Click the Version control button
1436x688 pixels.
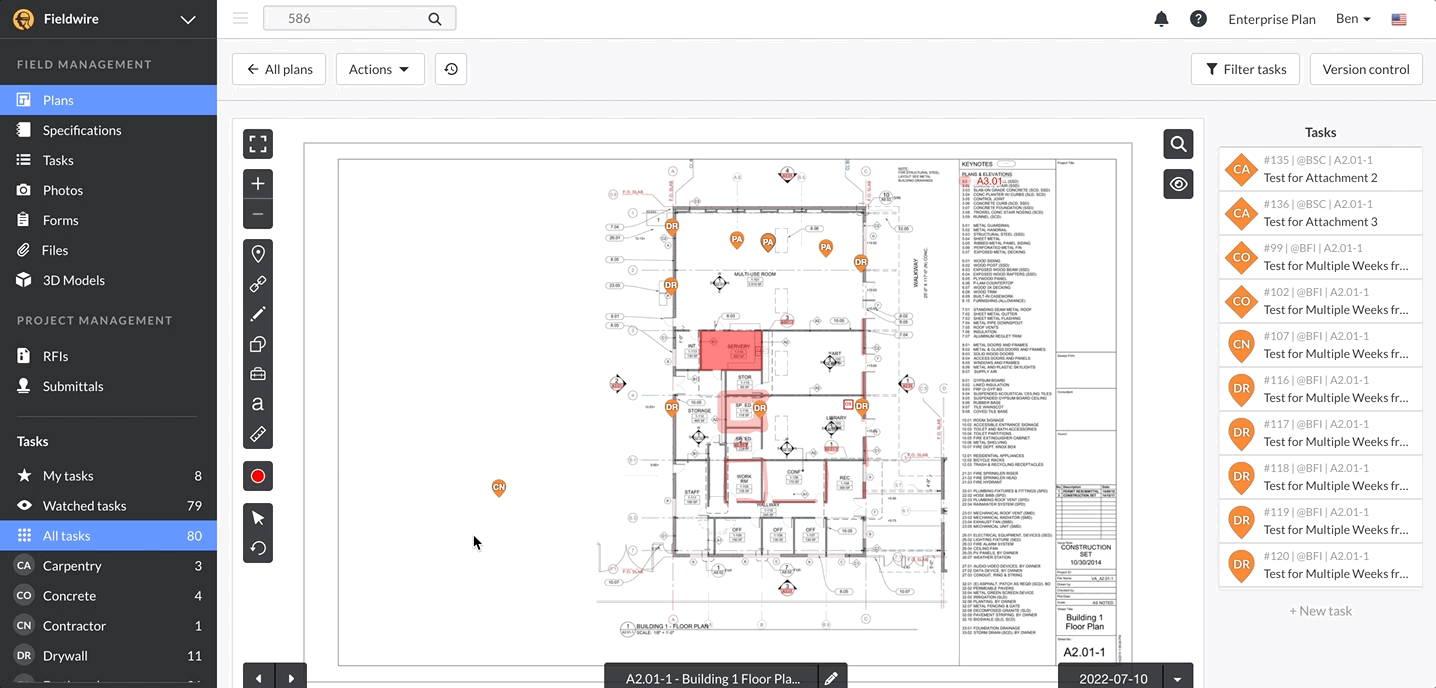coord(1365,68)
